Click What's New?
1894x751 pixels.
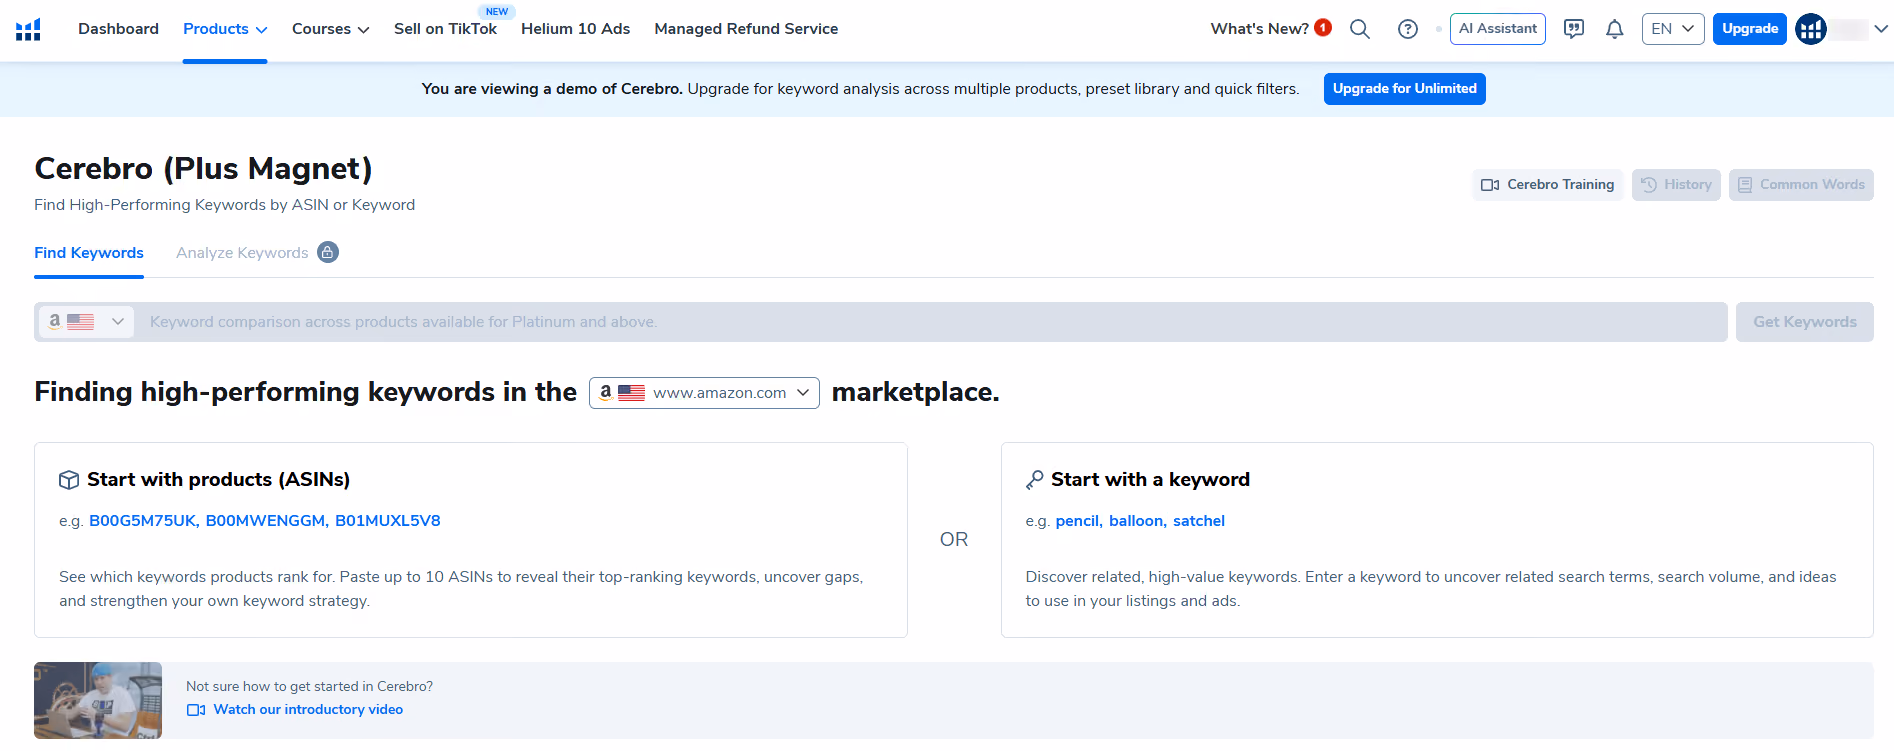[1259, 29]
